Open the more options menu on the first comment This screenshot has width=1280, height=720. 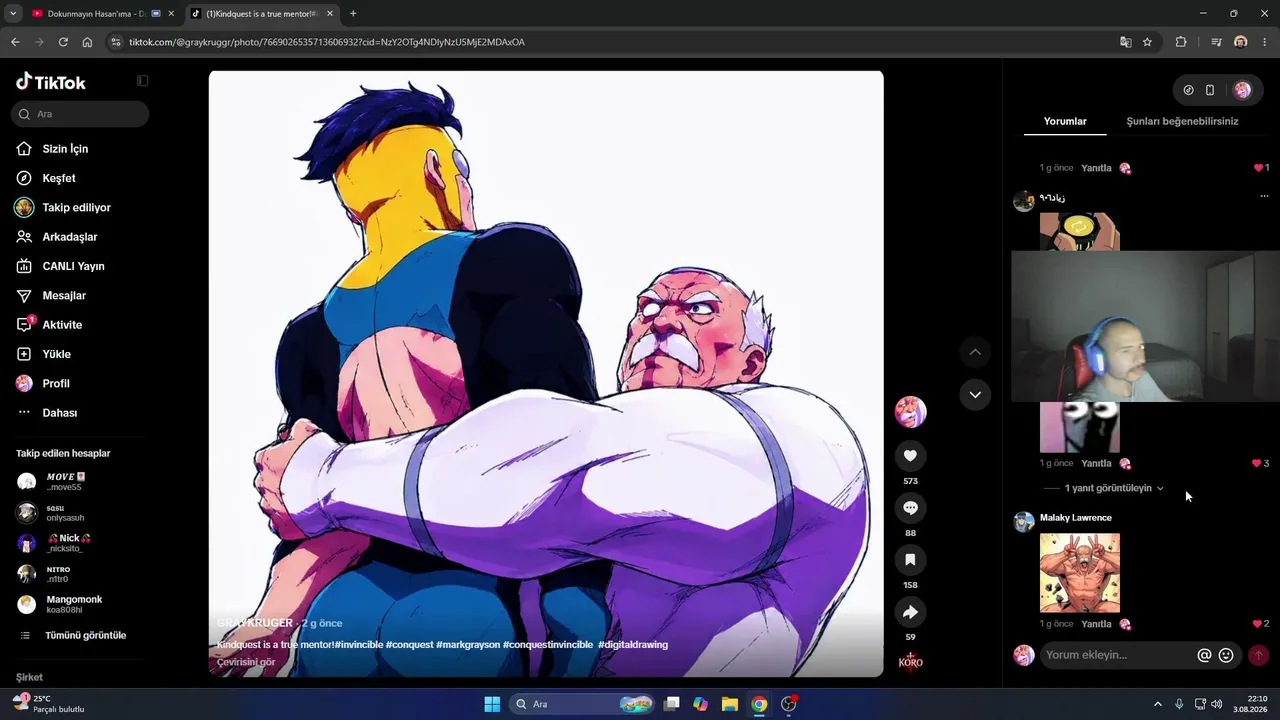click(x=1264, y=197)
